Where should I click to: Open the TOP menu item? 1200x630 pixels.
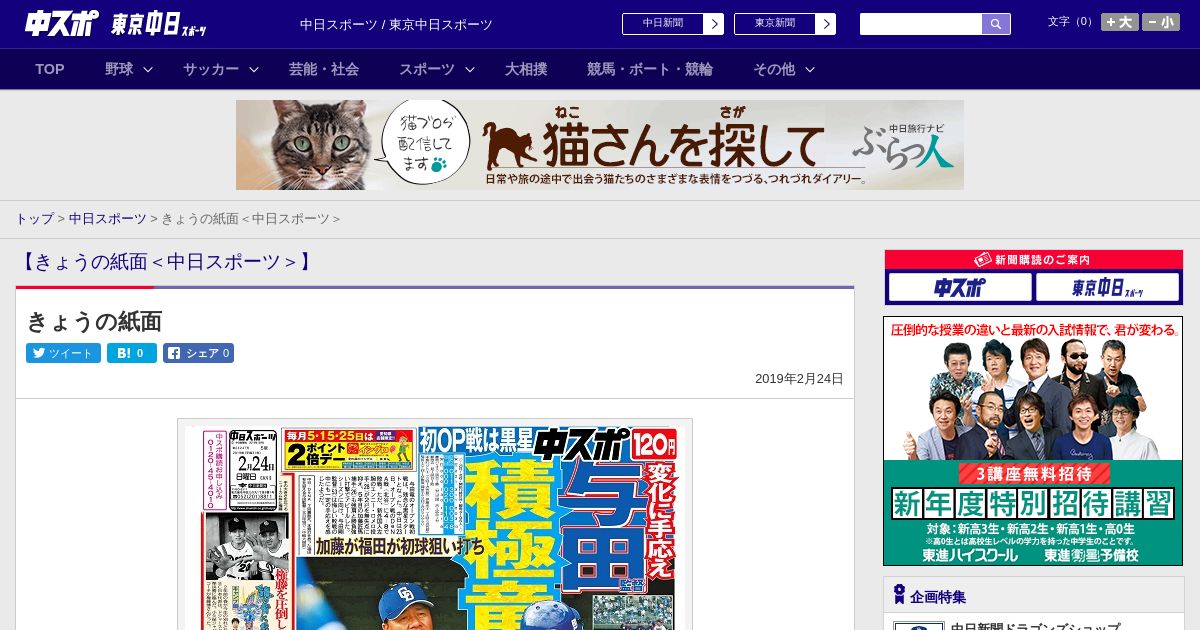click(50, 69)
